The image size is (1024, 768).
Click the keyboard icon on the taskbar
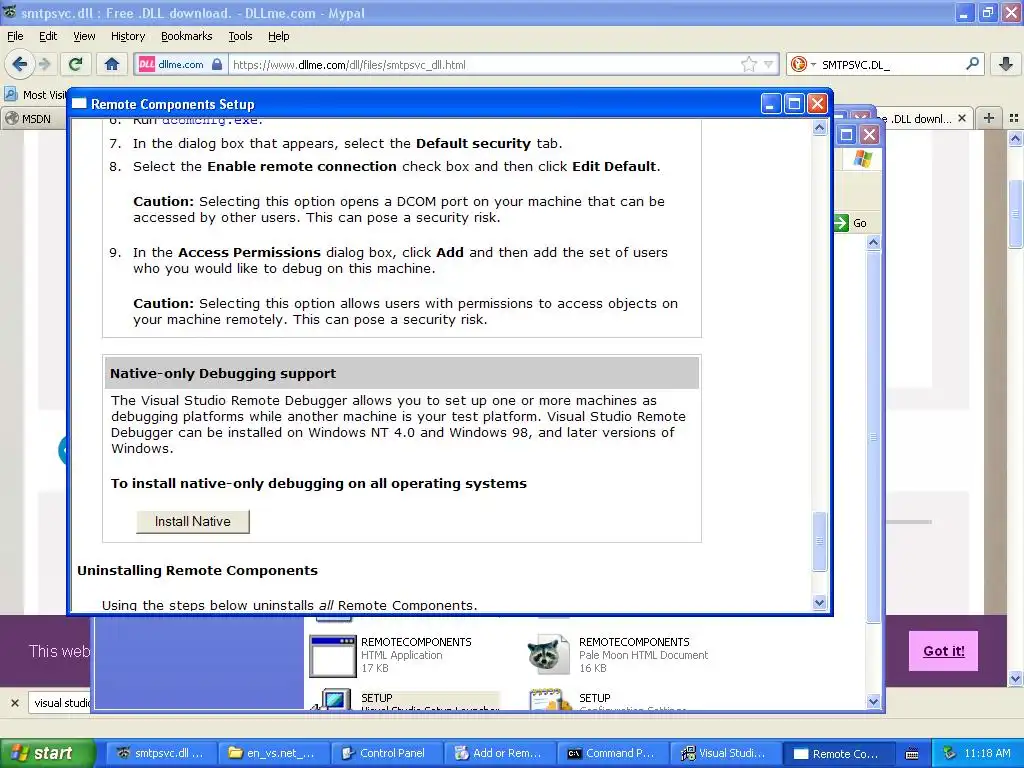[912, 754]
